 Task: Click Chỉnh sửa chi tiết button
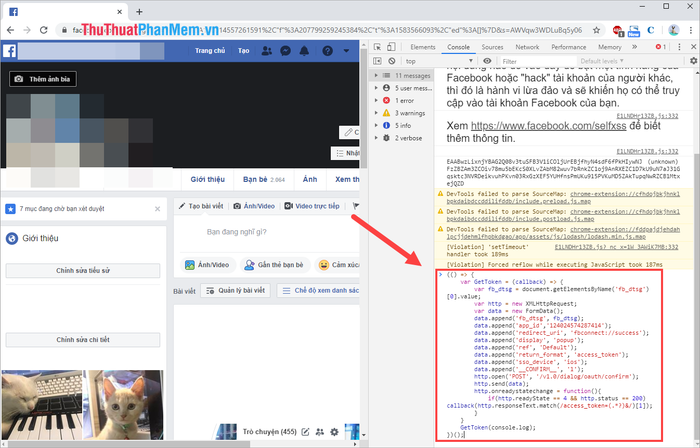pyautogui.click(x=83, y=340)
